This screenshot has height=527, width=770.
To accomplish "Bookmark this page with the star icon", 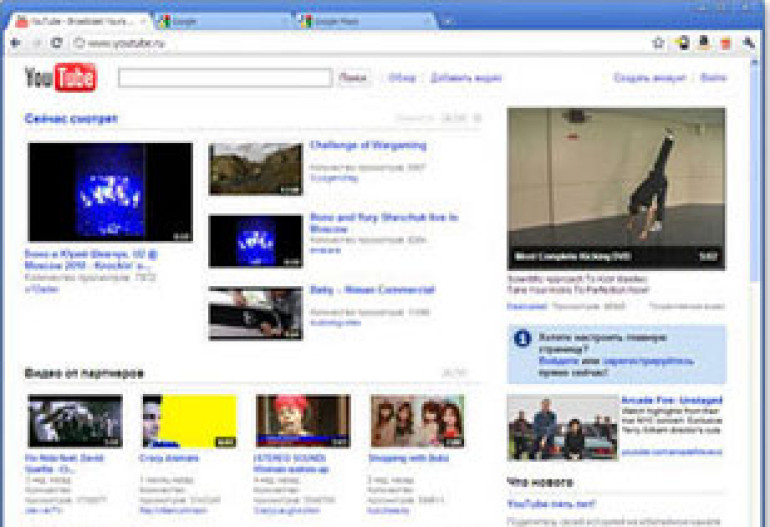I will 658,43.
